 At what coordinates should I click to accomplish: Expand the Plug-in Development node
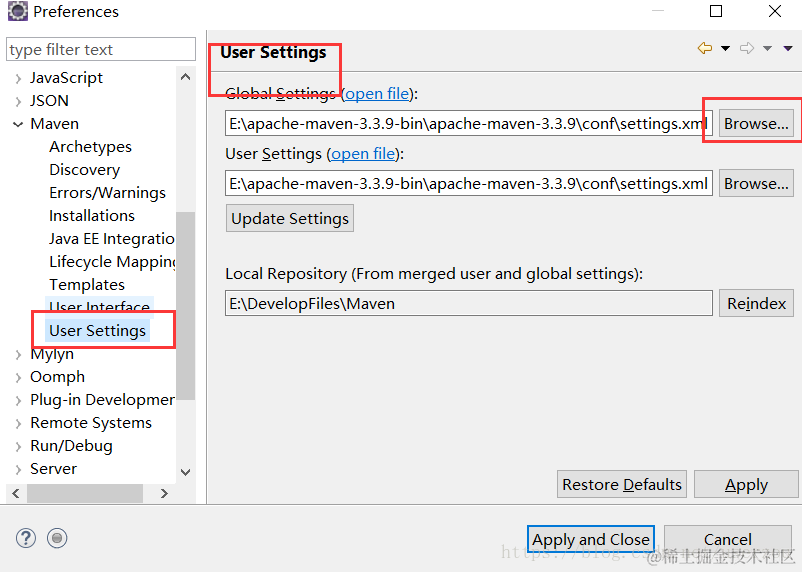coord(18,401)
